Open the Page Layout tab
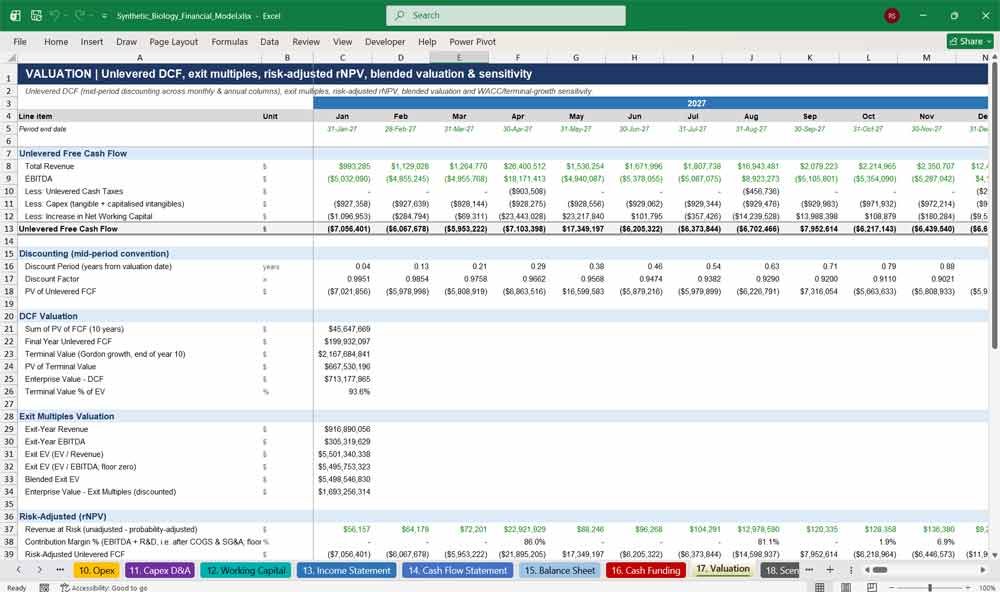This screenshot has height=592, width=1000. (173, 41)
